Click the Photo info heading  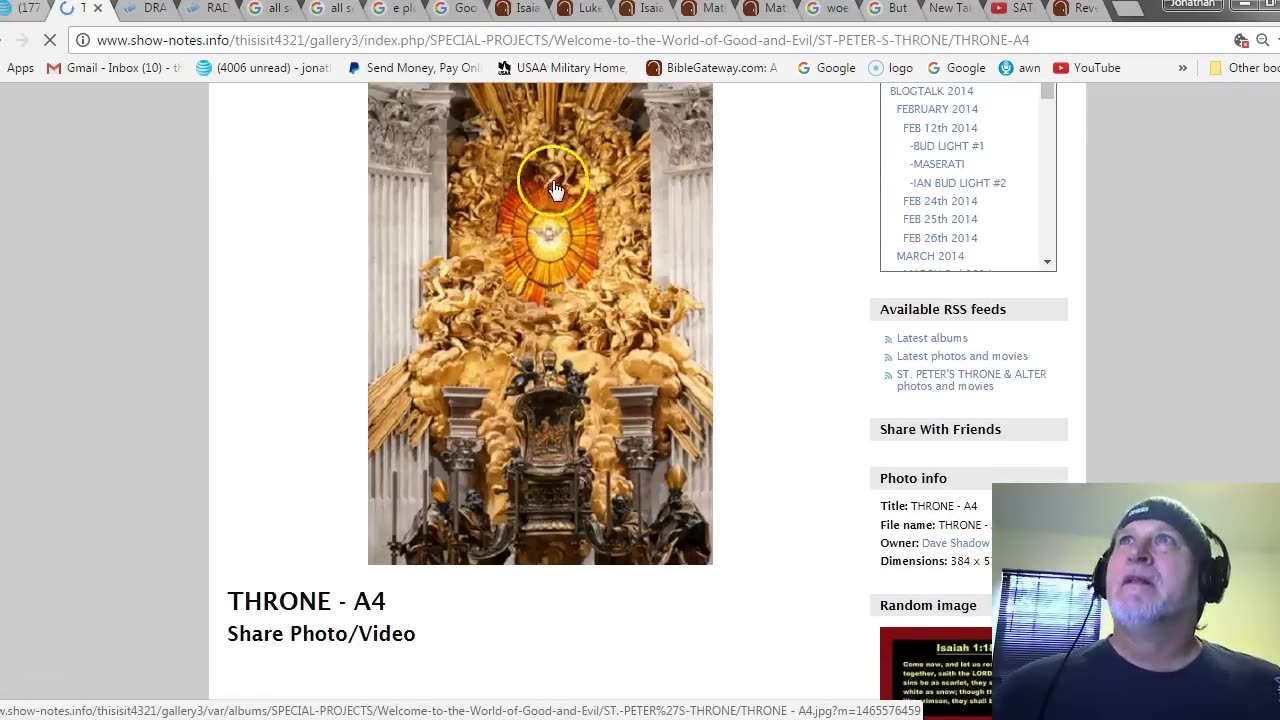913,478
